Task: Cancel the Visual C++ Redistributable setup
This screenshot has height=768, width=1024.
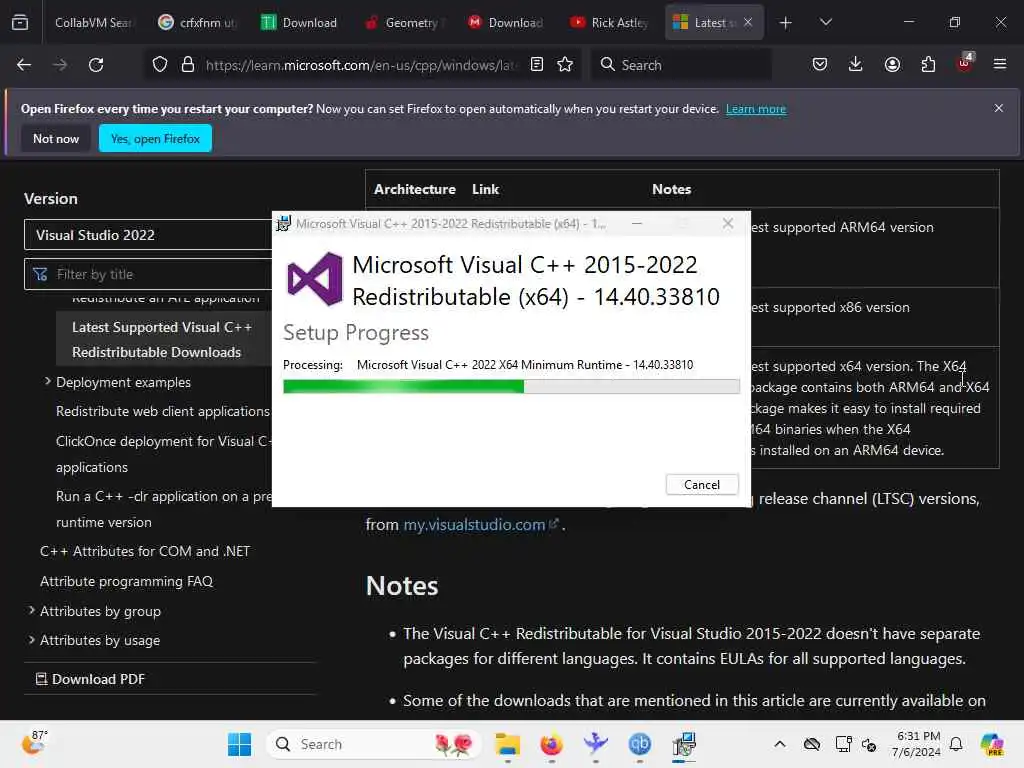Action: tap(702, 485)
